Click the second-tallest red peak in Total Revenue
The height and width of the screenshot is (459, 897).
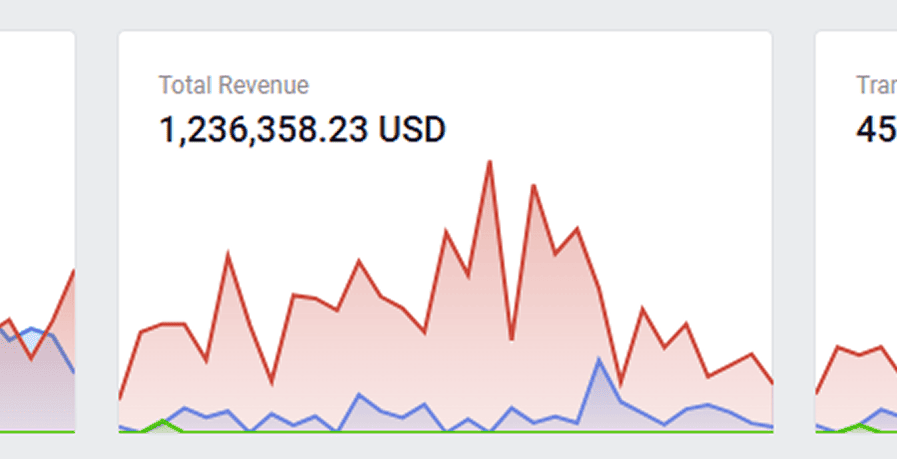[535, 186]
